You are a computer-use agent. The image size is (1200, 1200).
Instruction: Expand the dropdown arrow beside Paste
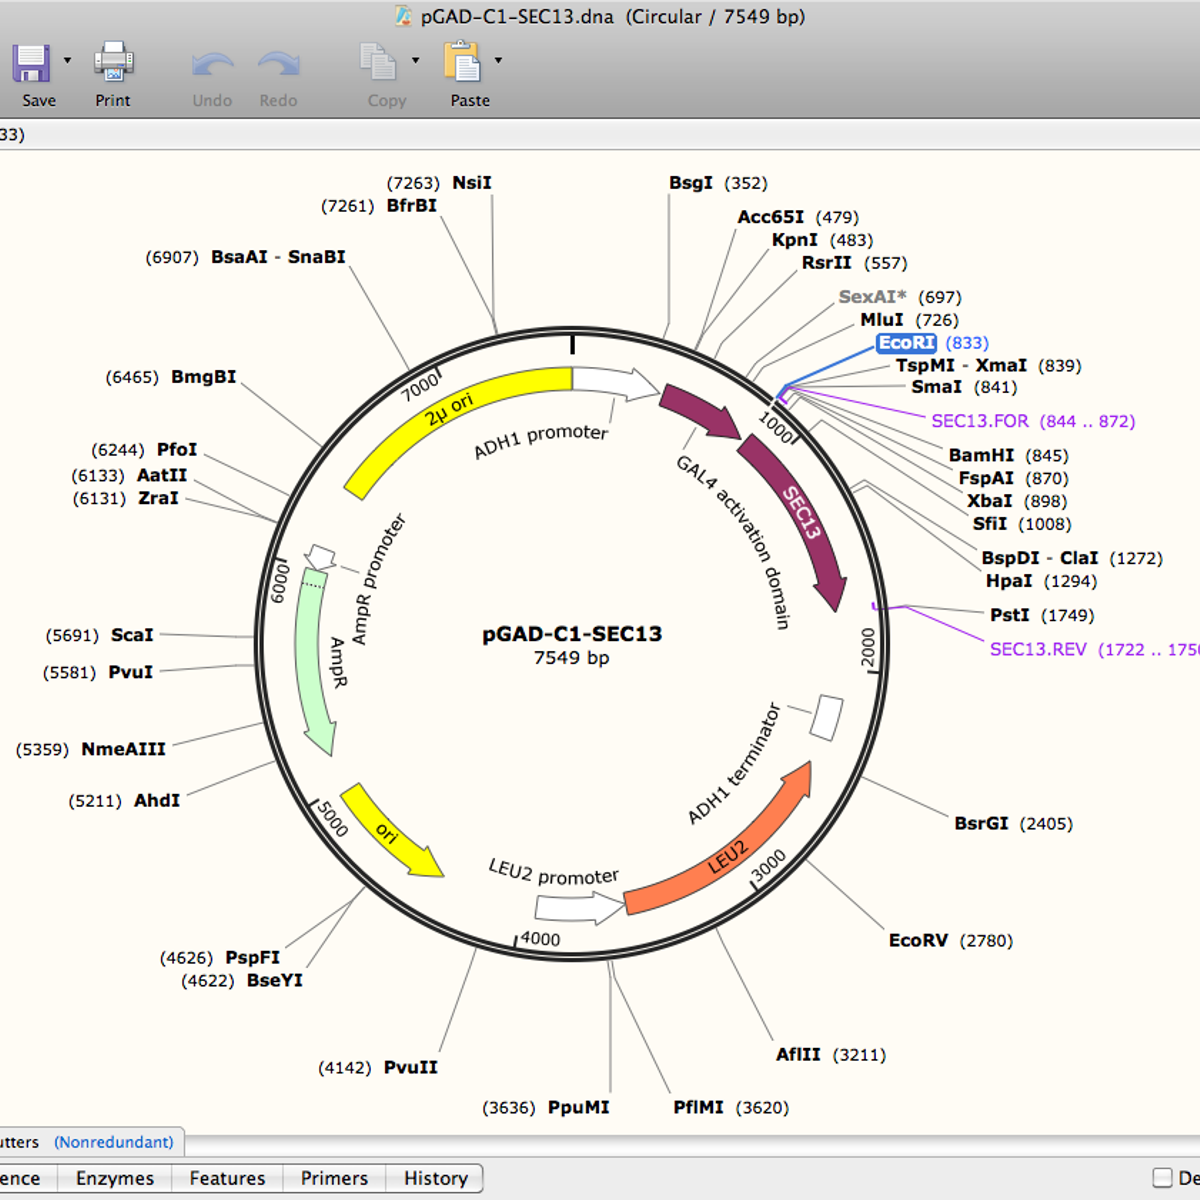point(498,61)
